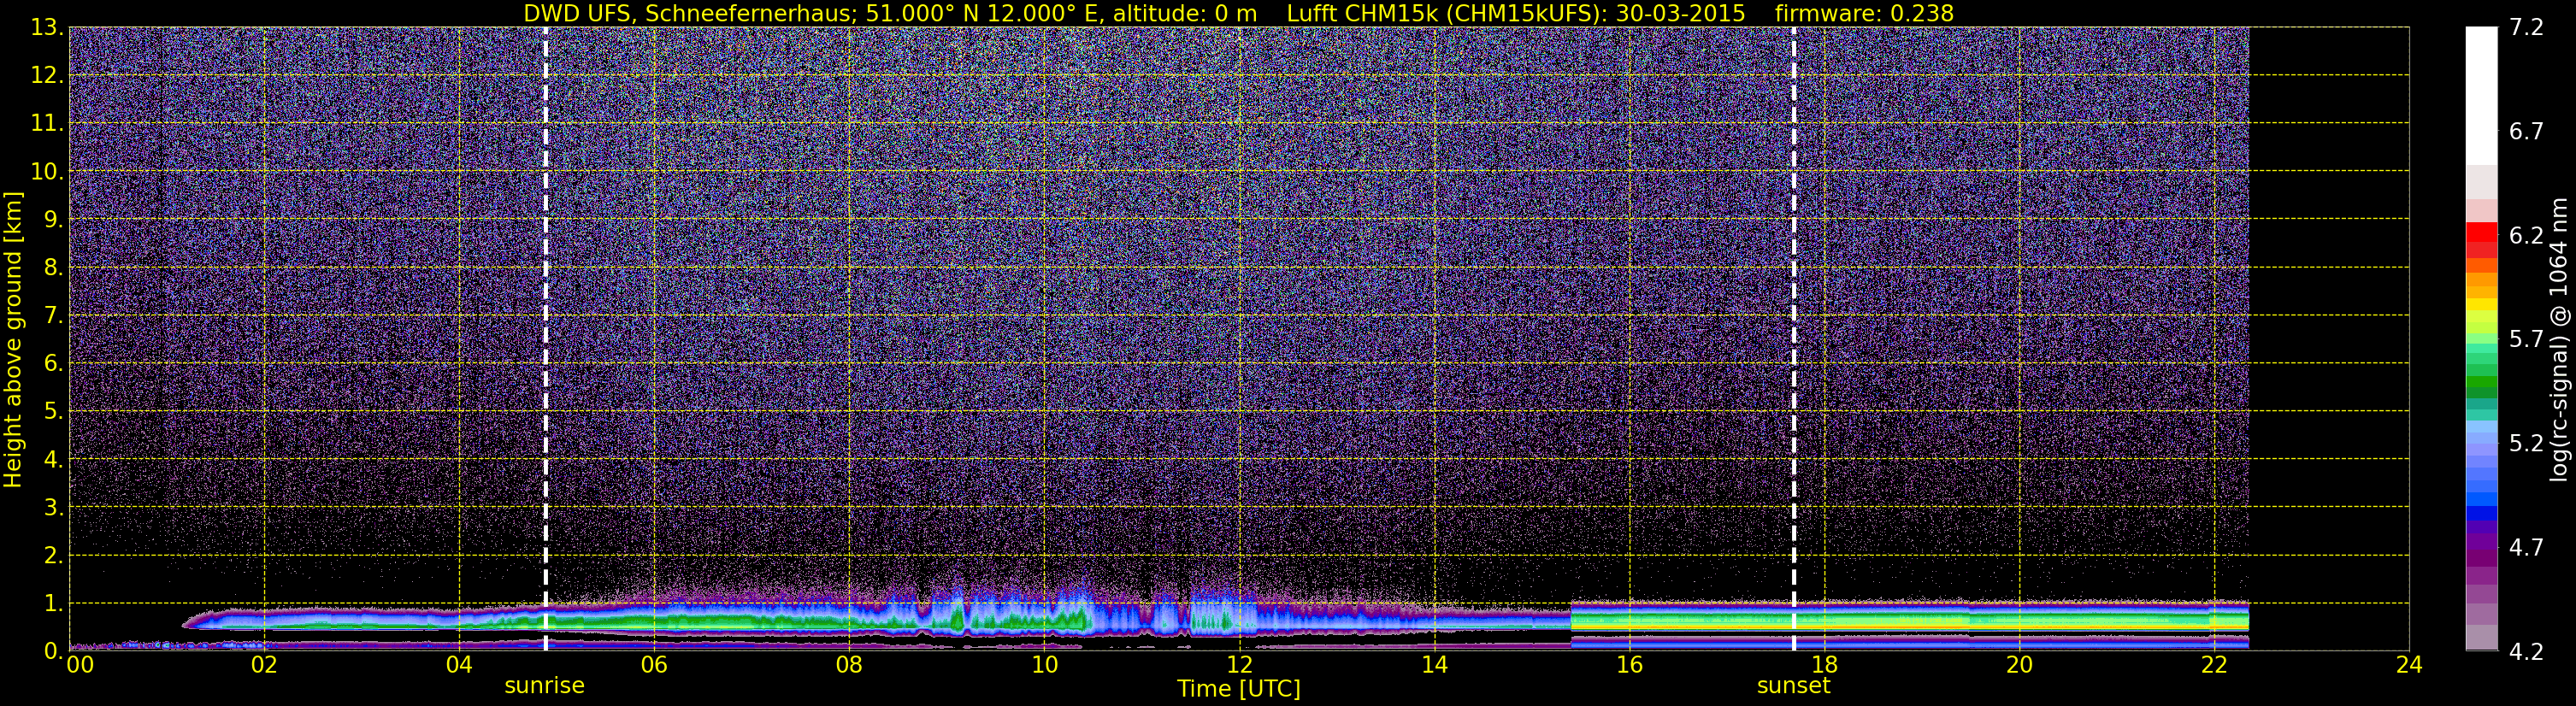Click the 'log(rc-signal) @ 1064 nm' colorbar title
This screenshot has height=706, width=2576.
pos(2558,340)
